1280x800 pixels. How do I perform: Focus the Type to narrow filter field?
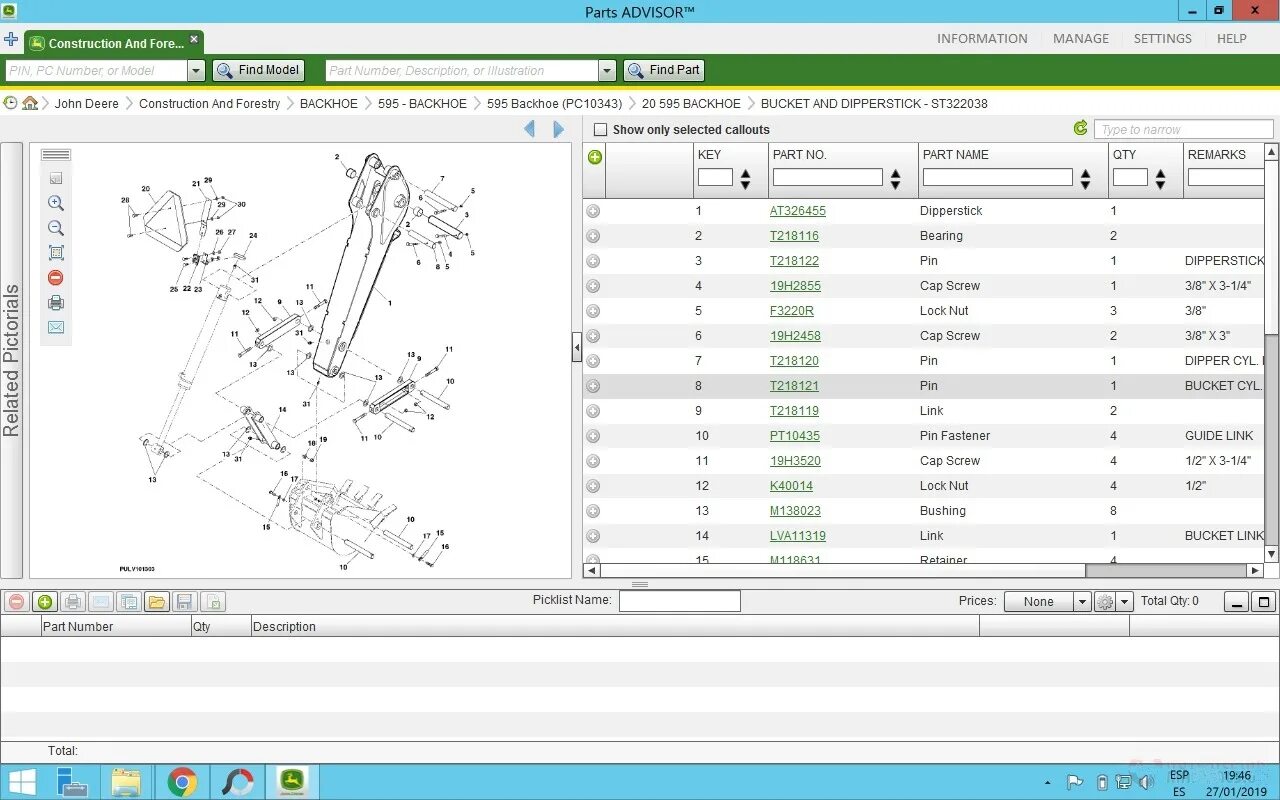tap(1183, 129)
